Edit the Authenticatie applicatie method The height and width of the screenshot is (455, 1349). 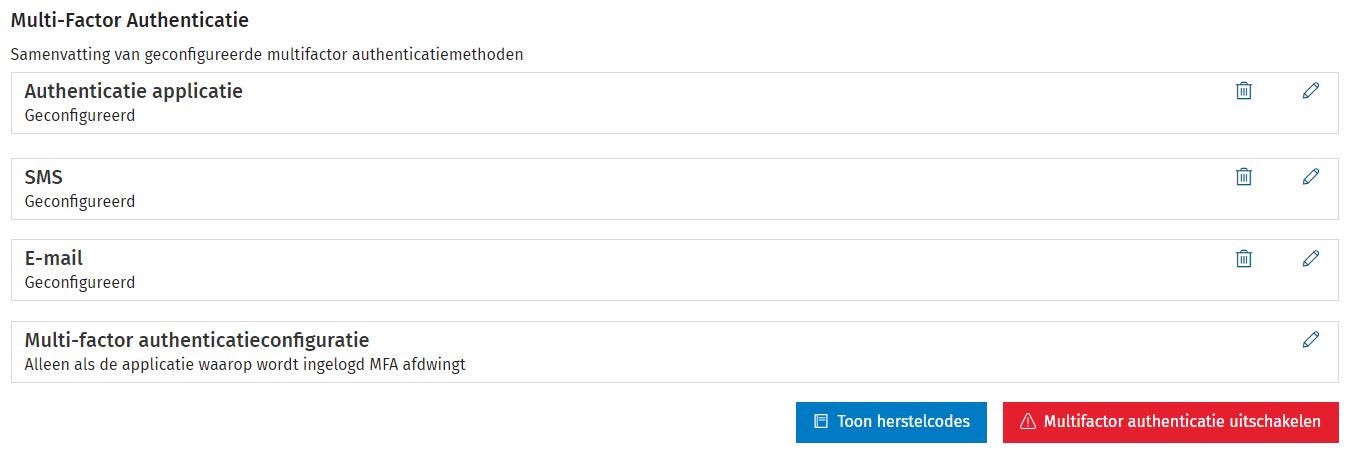click(1311, 91)
